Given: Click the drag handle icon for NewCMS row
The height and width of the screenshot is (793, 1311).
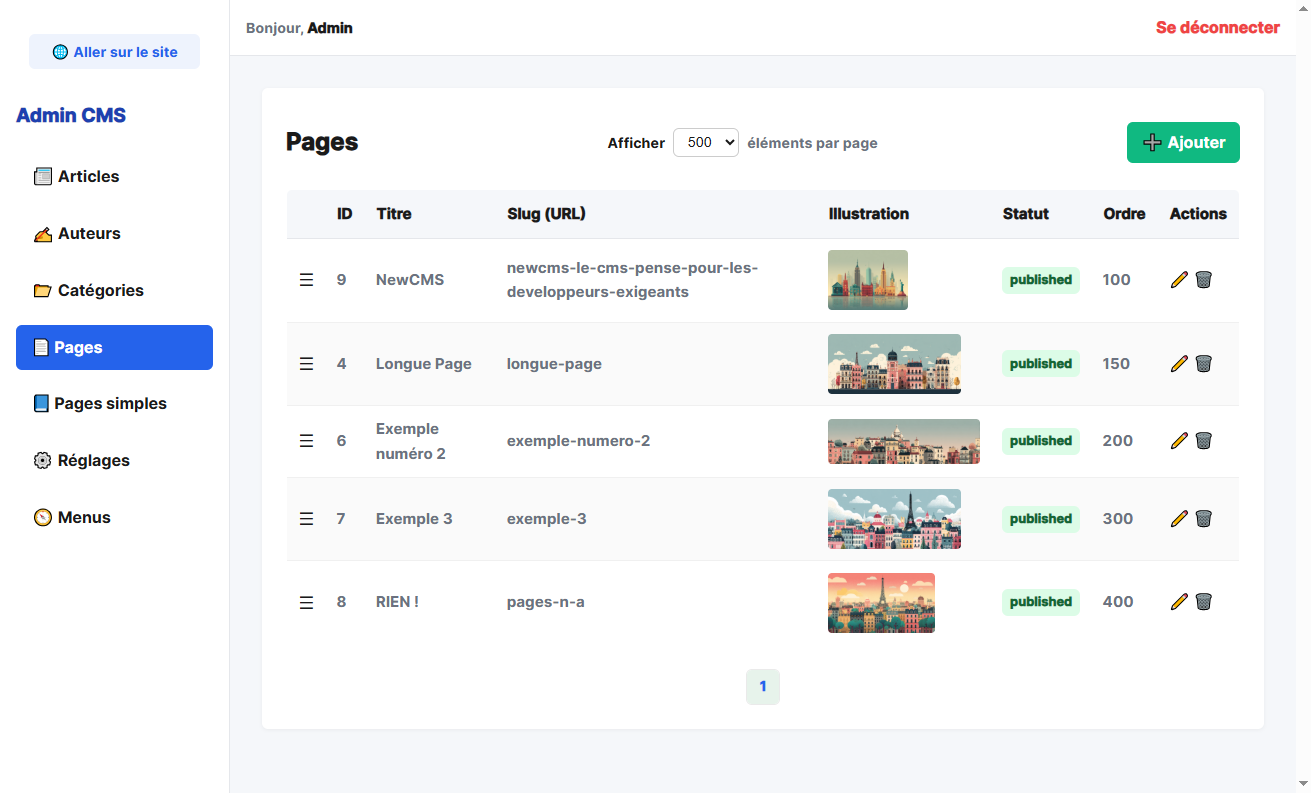Looking at the screenshot, I should [x=306, y=280].
